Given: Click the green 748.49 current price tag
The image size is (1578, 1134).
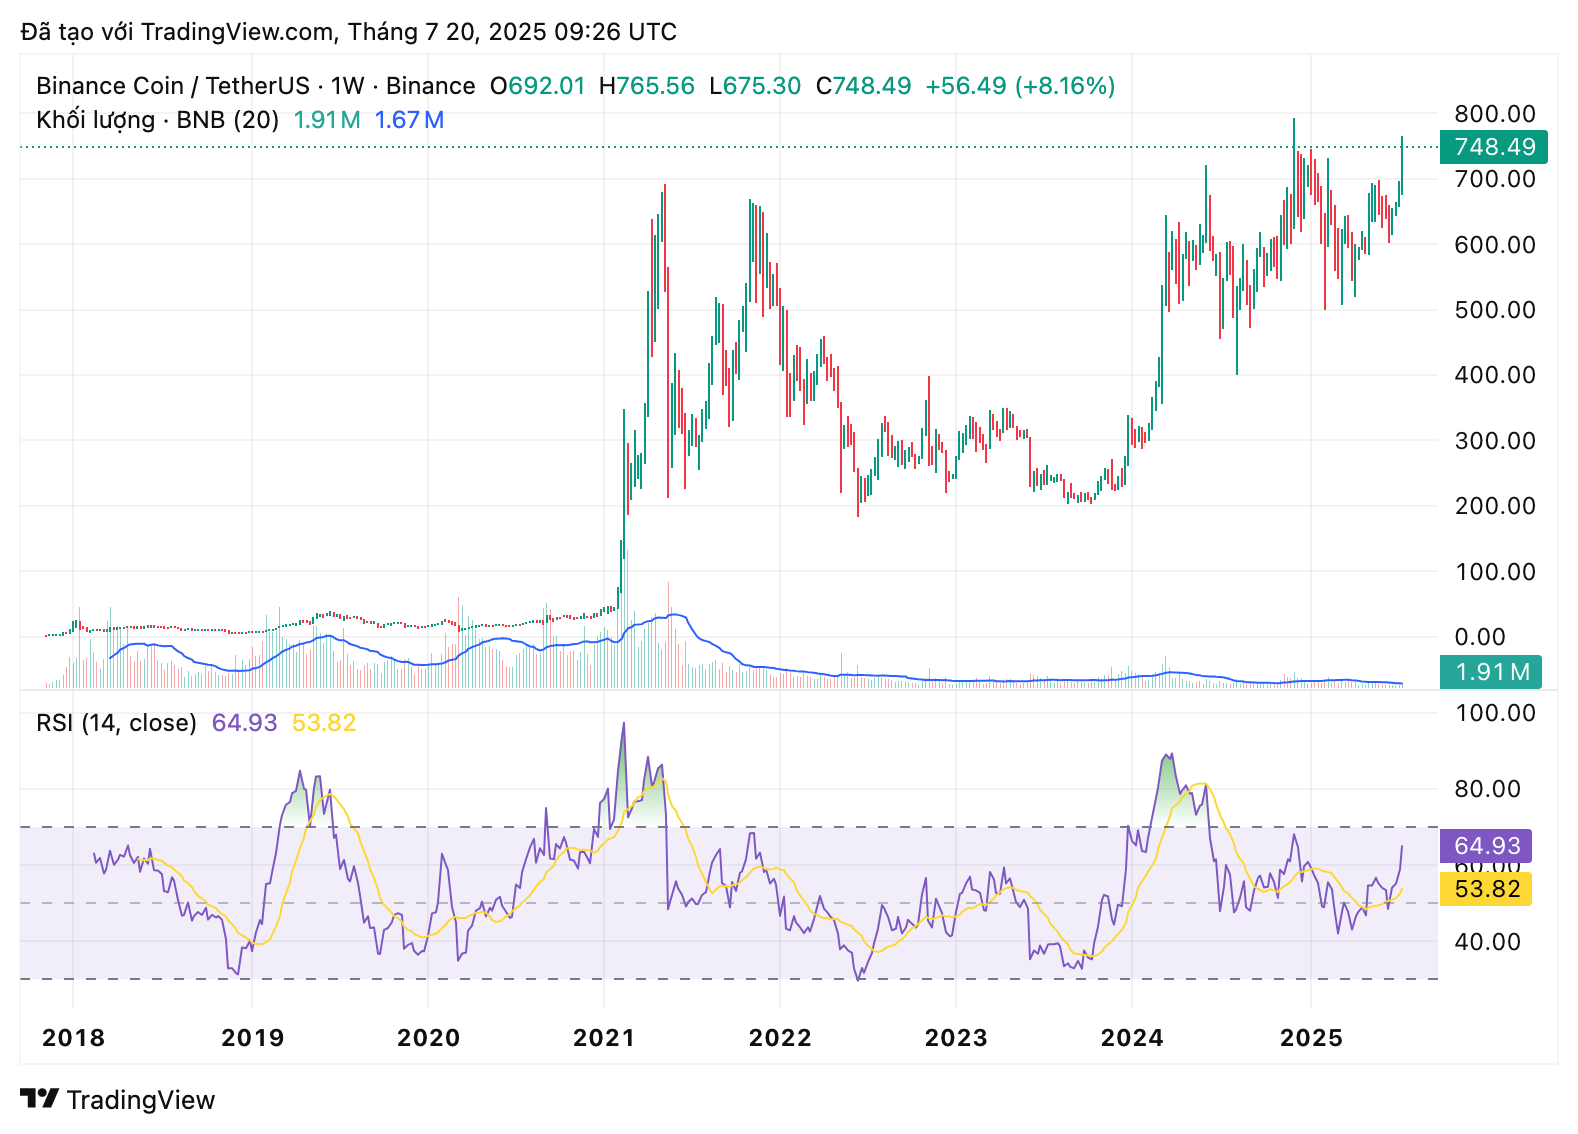Looking at the screenshot, I should click(x=1494, y=147).
